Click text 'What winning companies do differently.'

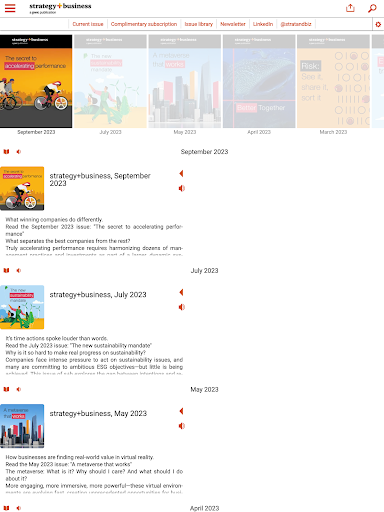click(x=54, y=220)
